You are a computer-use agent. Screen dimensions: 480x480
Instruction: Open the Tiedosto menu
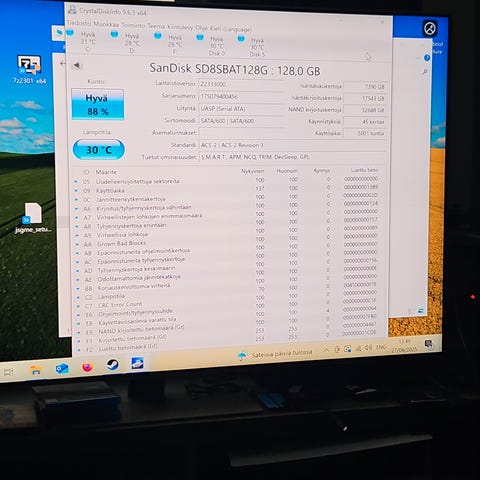pyautogui.click(x=79, y=23)
